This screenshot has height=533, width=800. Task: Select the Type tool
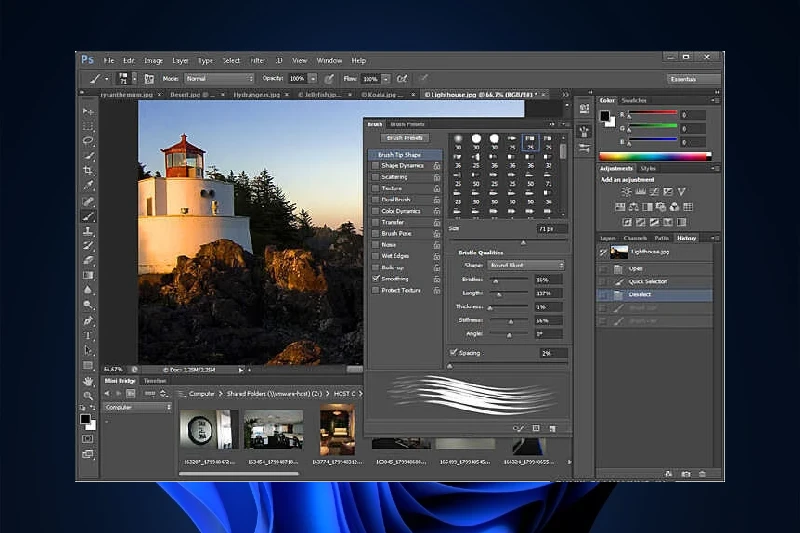88,335
